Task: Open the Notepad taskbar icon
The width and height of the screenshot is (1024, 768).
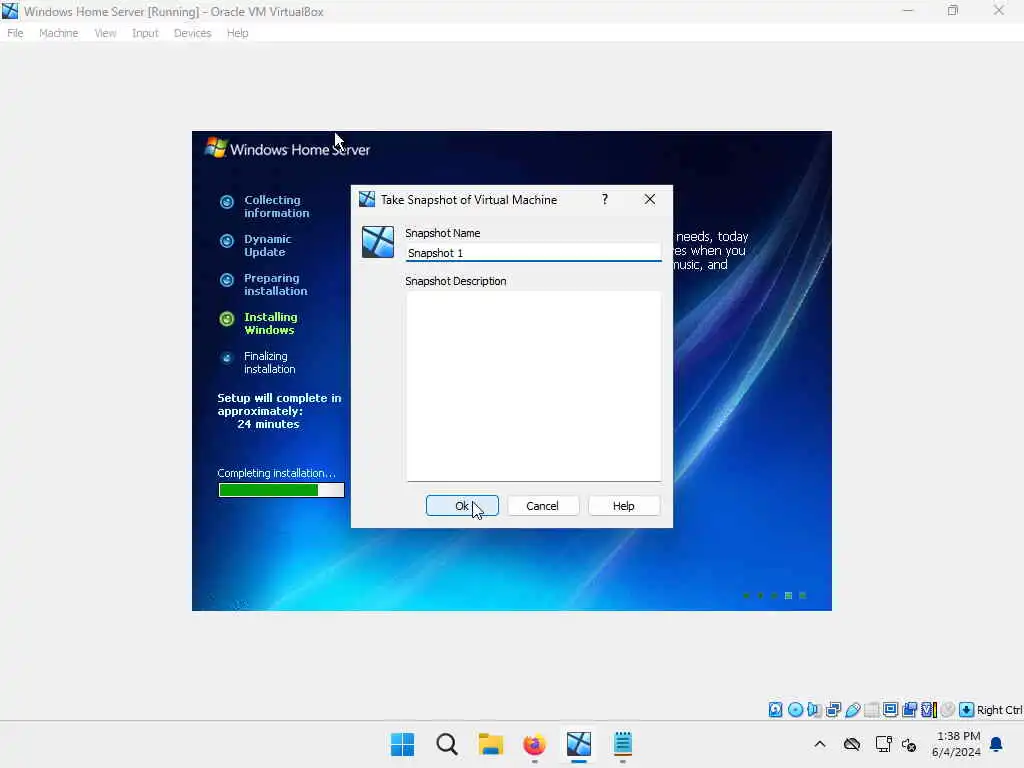Action: (623, 744)
